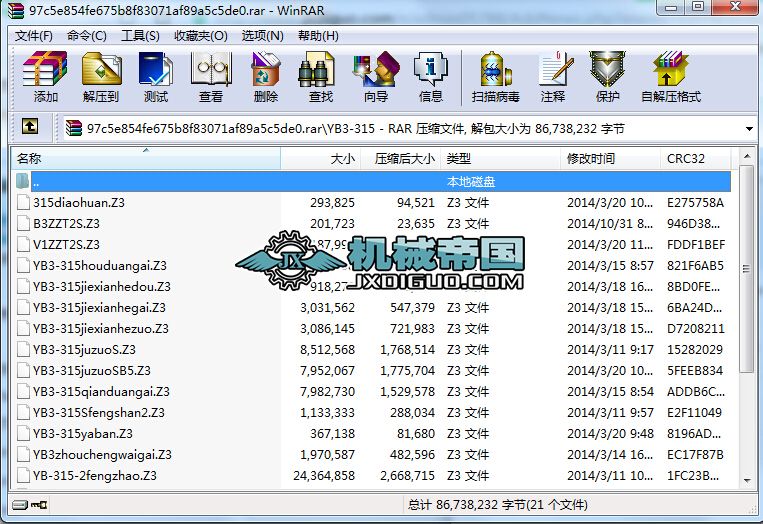763x524 pixels.
Task: Open the 命令(C) menu
Action: coord(87,36)
